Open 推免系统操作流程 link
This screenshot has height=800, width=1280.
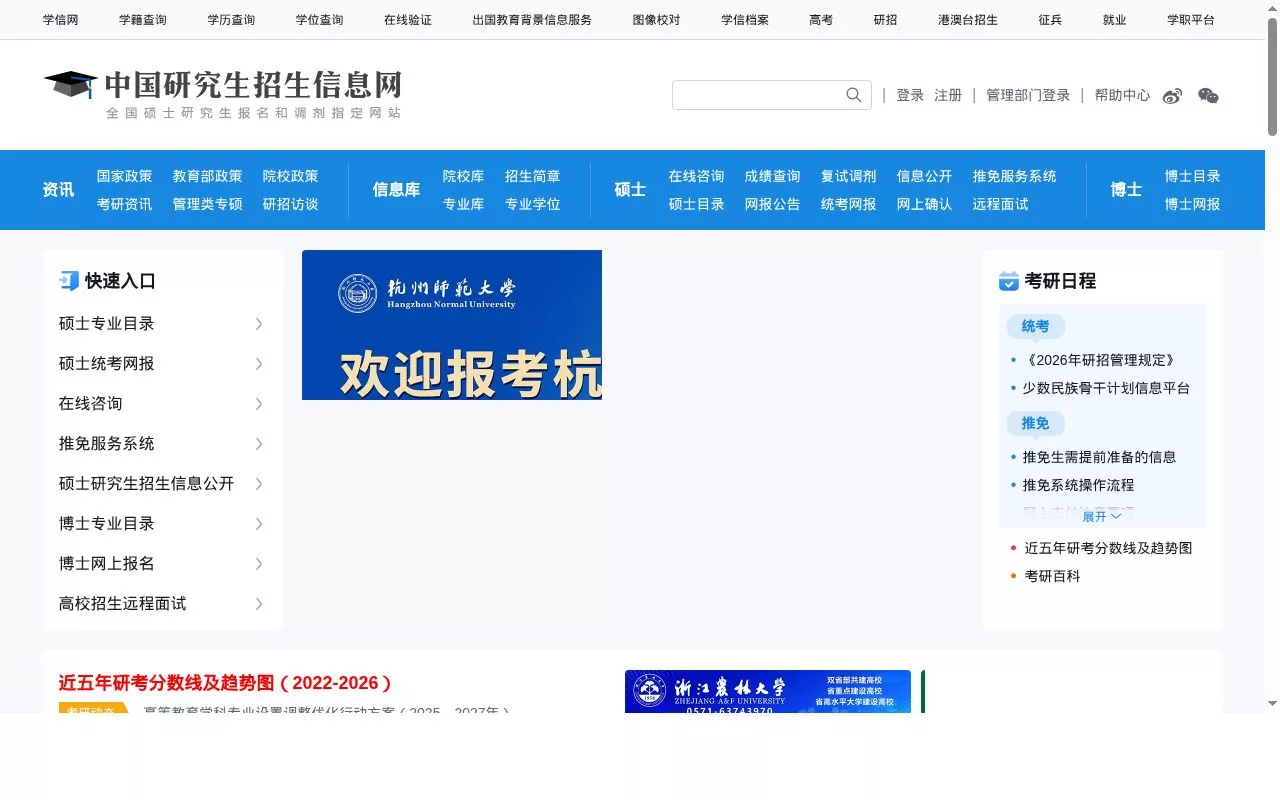1078,485
